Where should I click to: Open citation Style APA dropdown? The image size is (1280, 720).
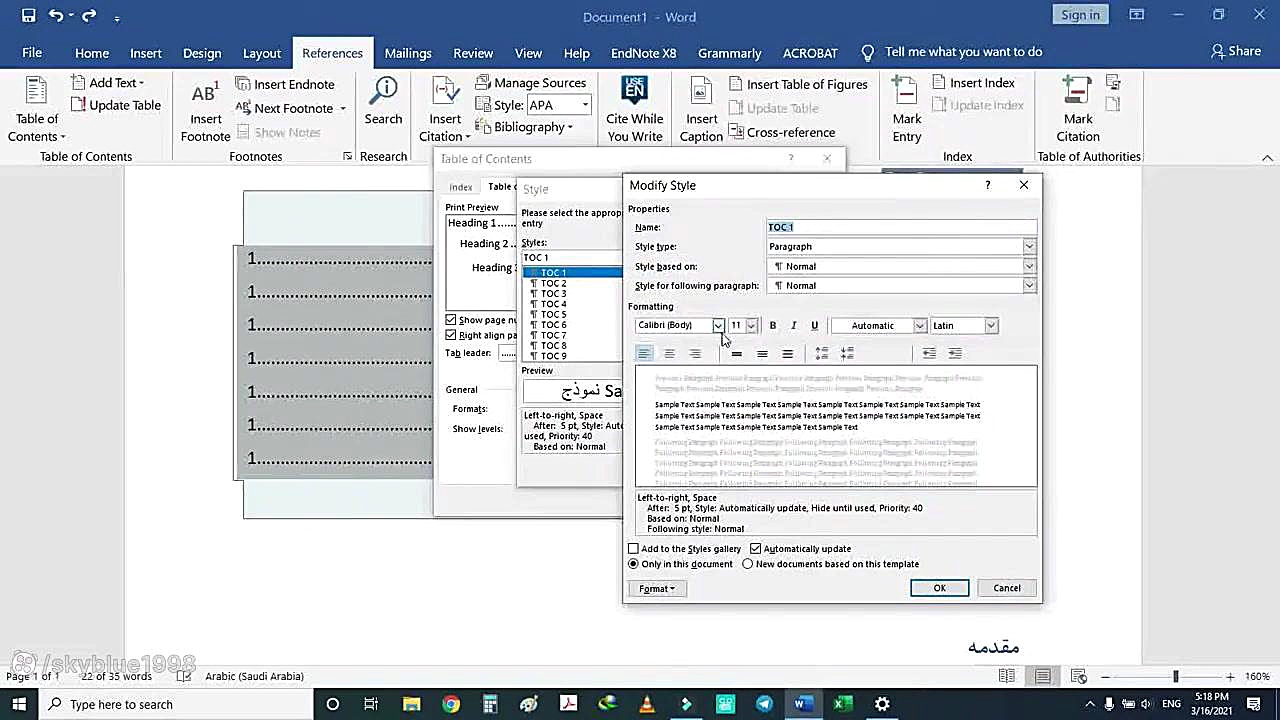pos(585,105)
